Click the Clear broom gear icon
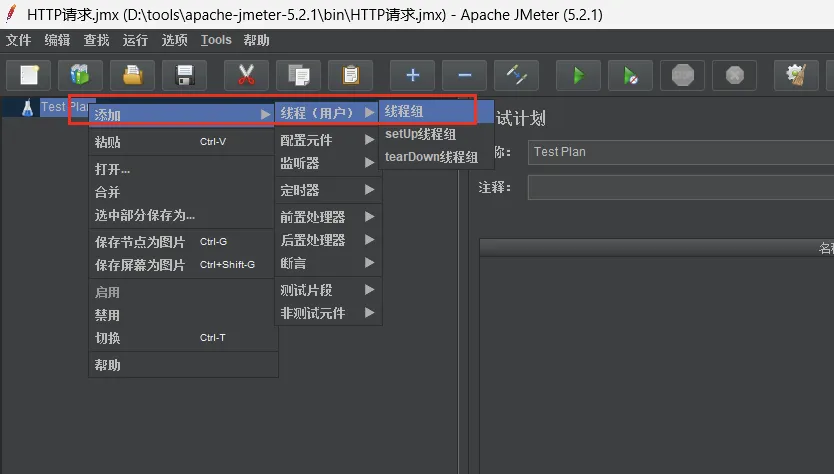 coord(796,75)
